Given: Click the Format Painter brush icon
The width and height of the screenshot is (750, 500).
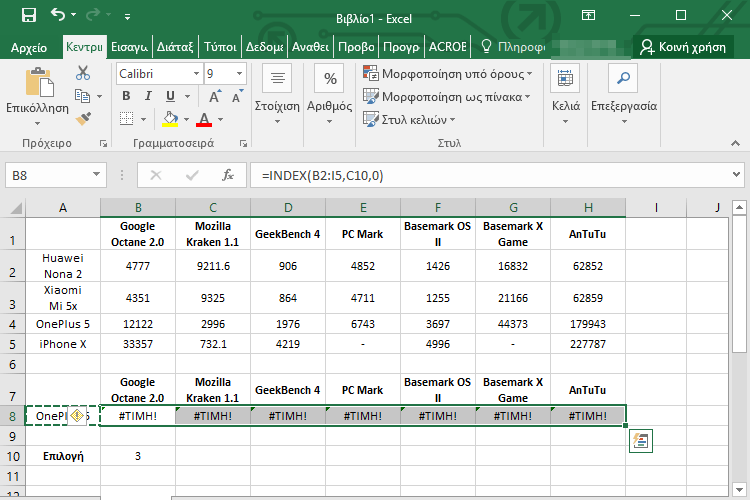Looking at the screenshot, I should pyautogui.click(x=83, y=118).
